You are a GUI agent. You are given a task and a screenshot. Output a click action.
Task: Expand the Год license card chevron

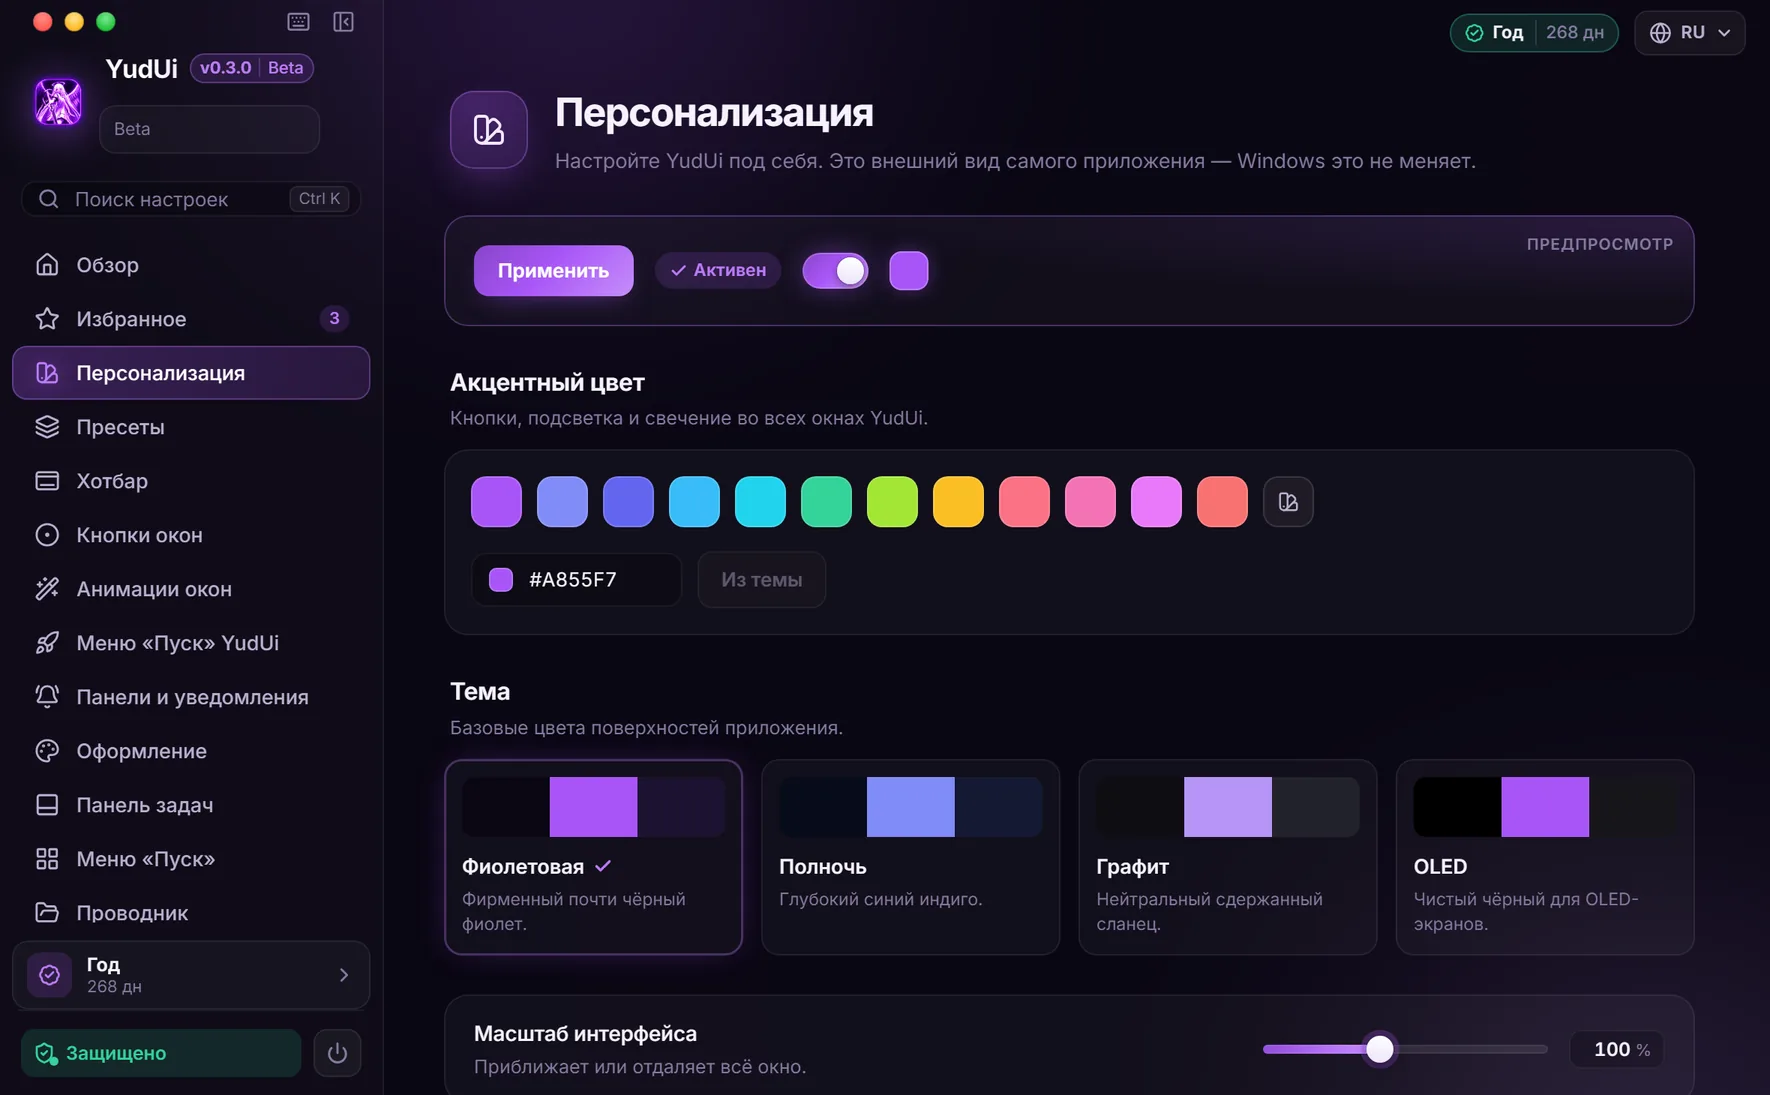tap(343, 975)
